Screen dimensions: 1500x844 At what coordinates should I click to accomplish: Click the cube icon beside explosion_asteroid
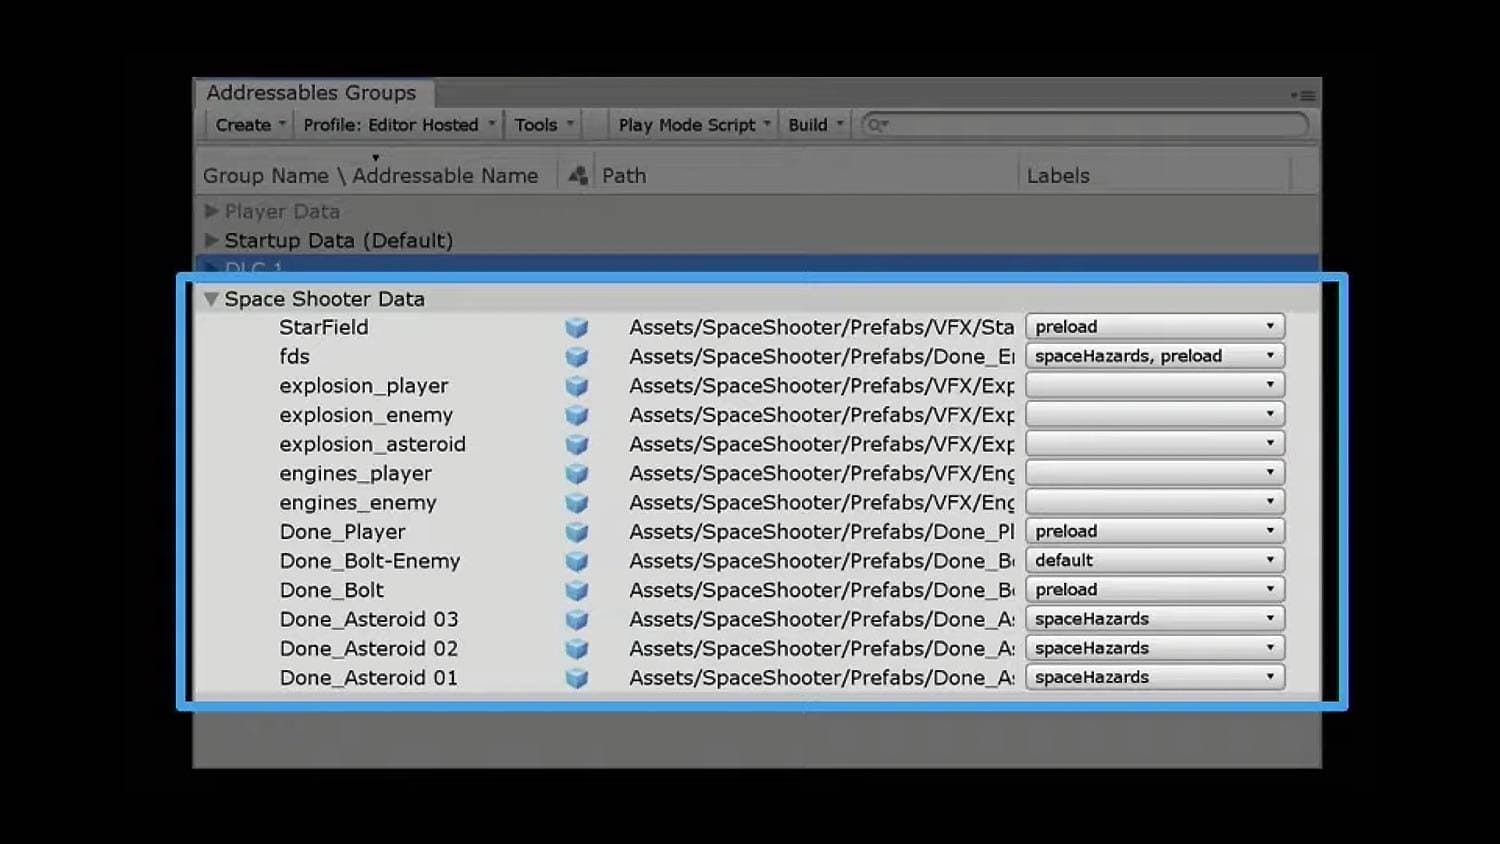[x=578, y=443]
